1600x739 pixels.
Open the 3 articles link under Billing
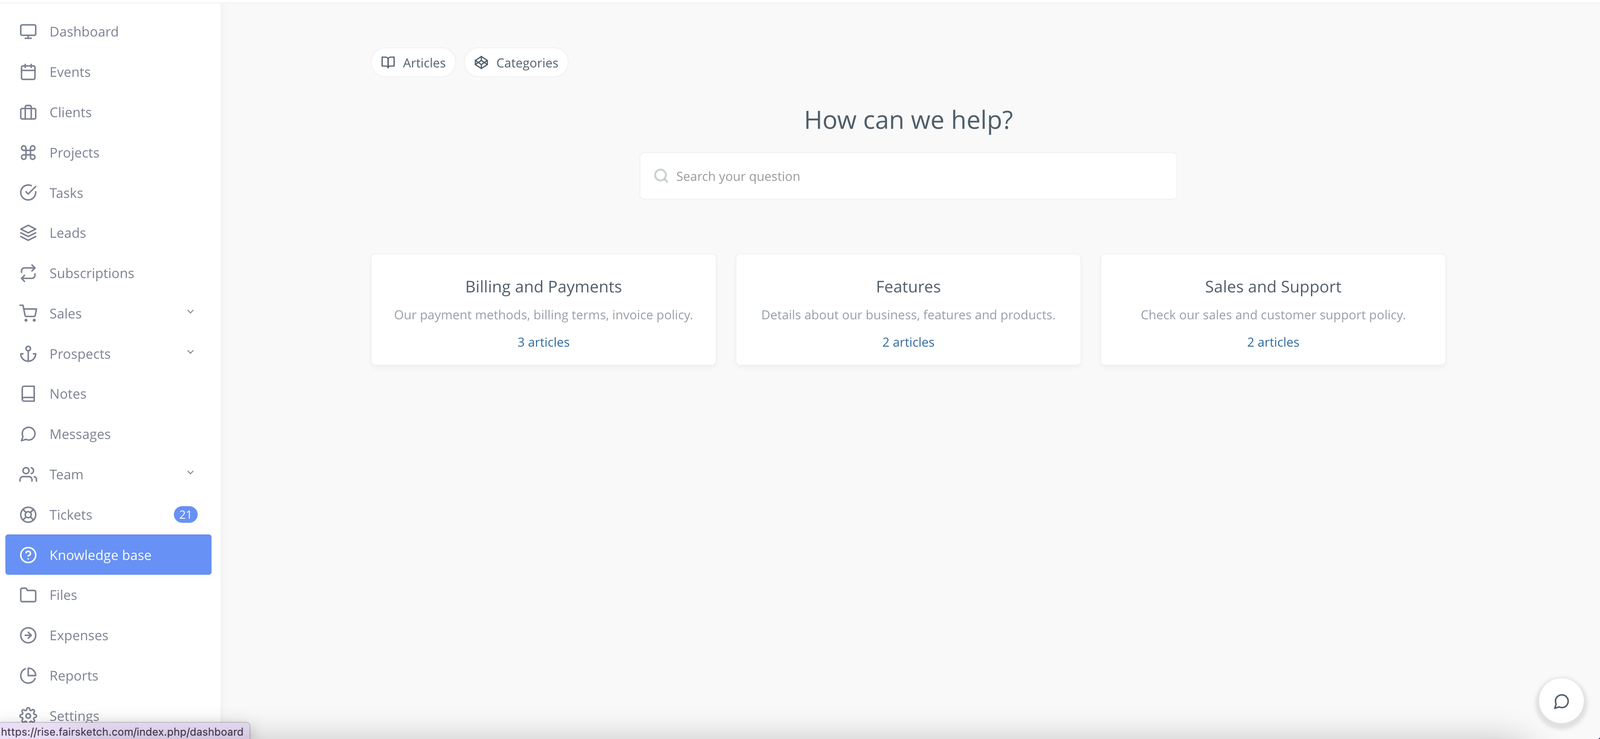[x=543, y=342]
